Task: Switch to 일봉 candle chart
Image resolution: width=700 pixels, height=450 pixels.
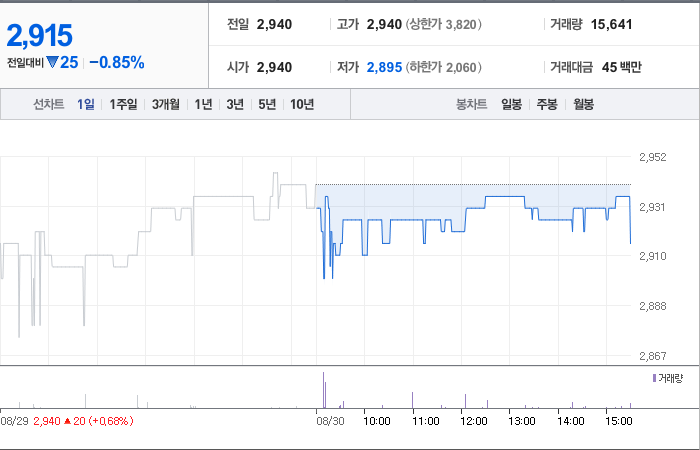Action: pyautogui.click(x=511, y=104)
